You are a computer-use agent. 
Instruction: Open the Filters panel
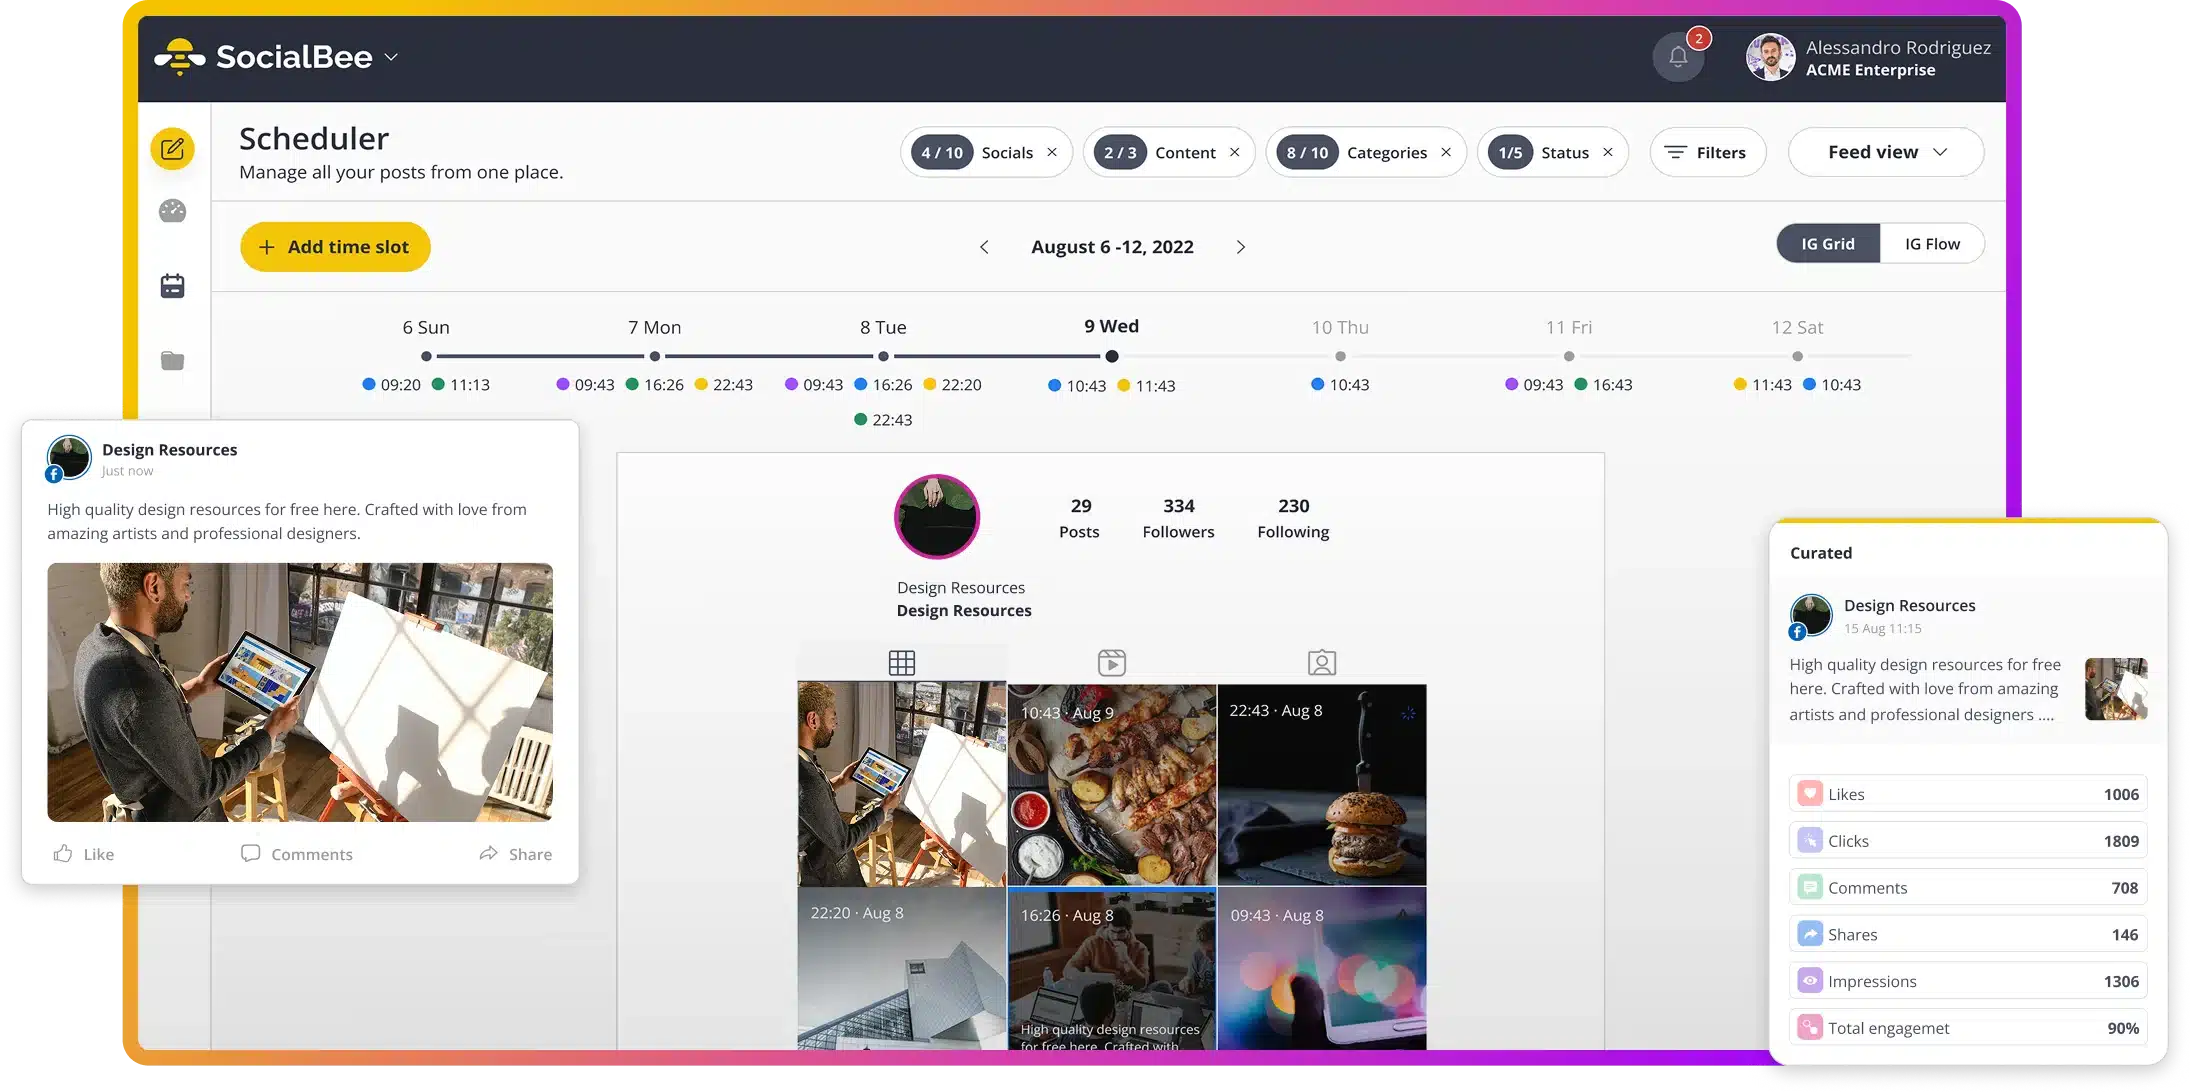[1707, 152]
